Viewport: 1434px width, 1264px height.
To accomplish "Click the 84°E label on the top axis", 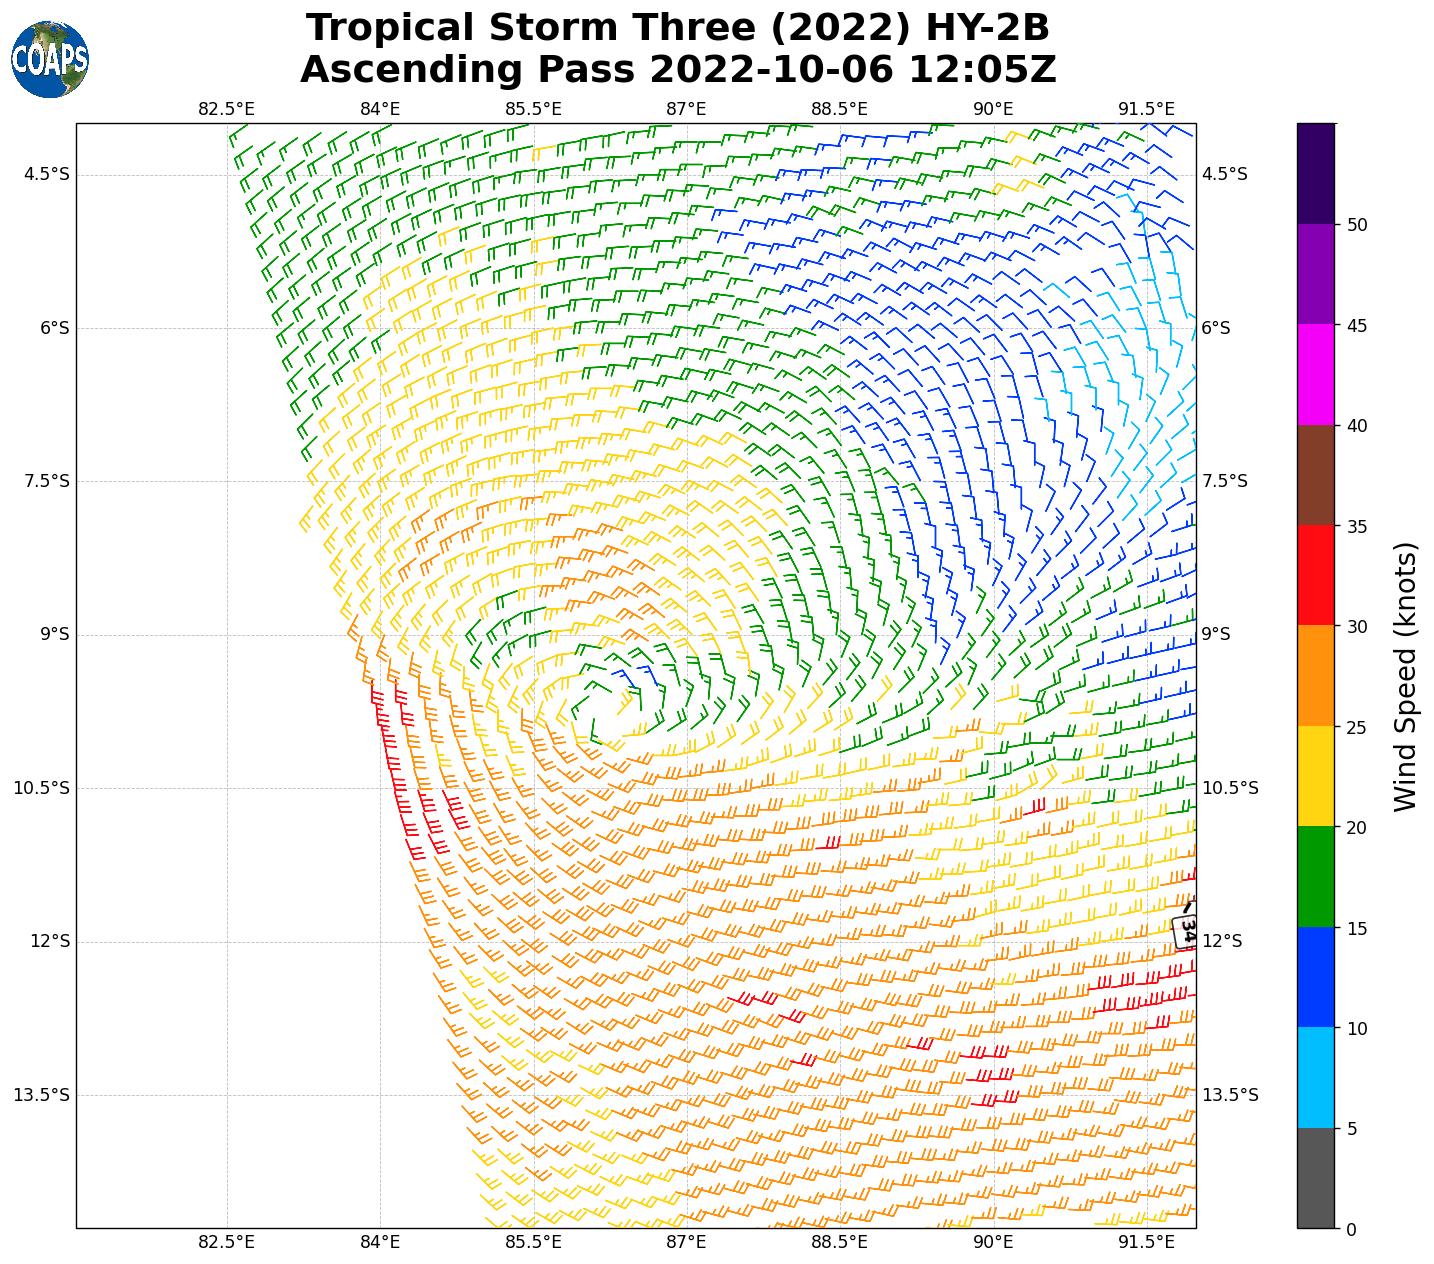I will [x=380, y=108].
